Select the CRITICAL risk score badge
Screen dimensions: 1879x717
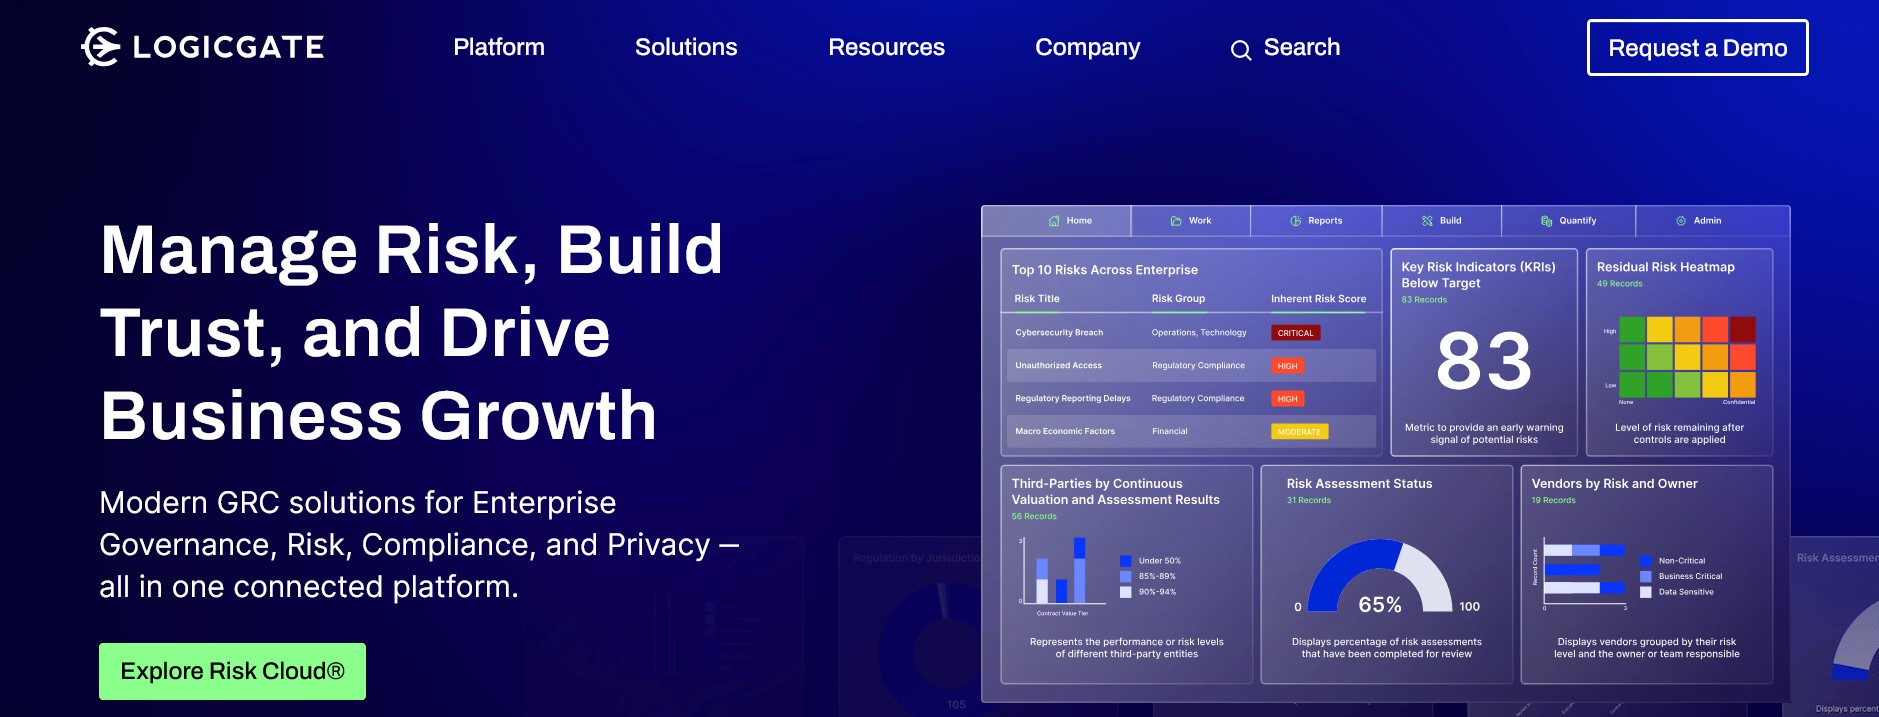pos(1295,333)
